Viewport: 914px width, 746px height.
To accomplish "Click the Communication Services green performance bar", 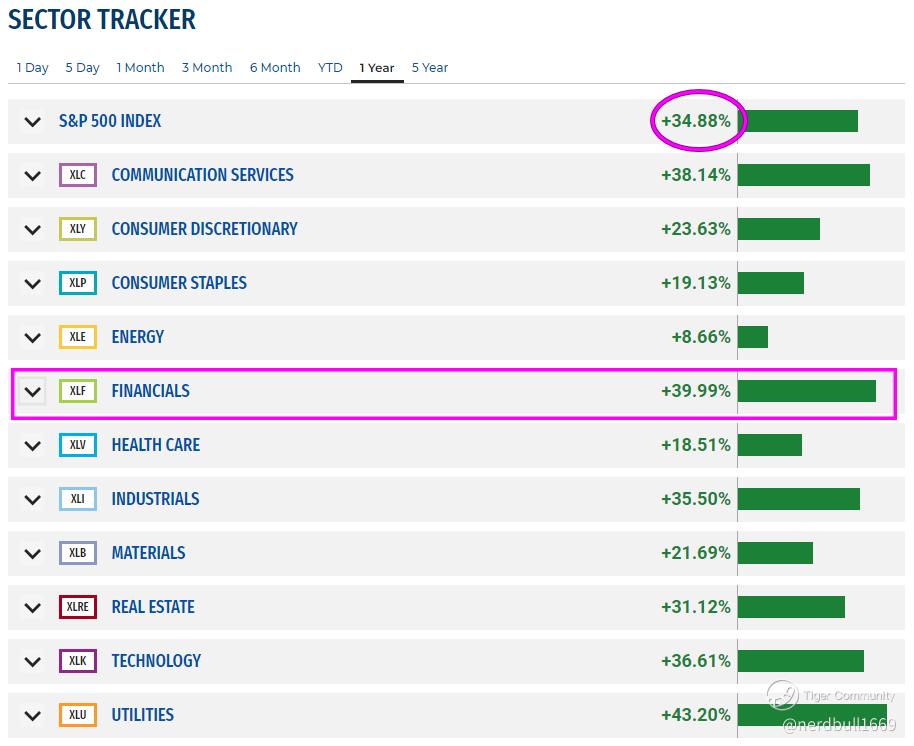I will [804, 175].
